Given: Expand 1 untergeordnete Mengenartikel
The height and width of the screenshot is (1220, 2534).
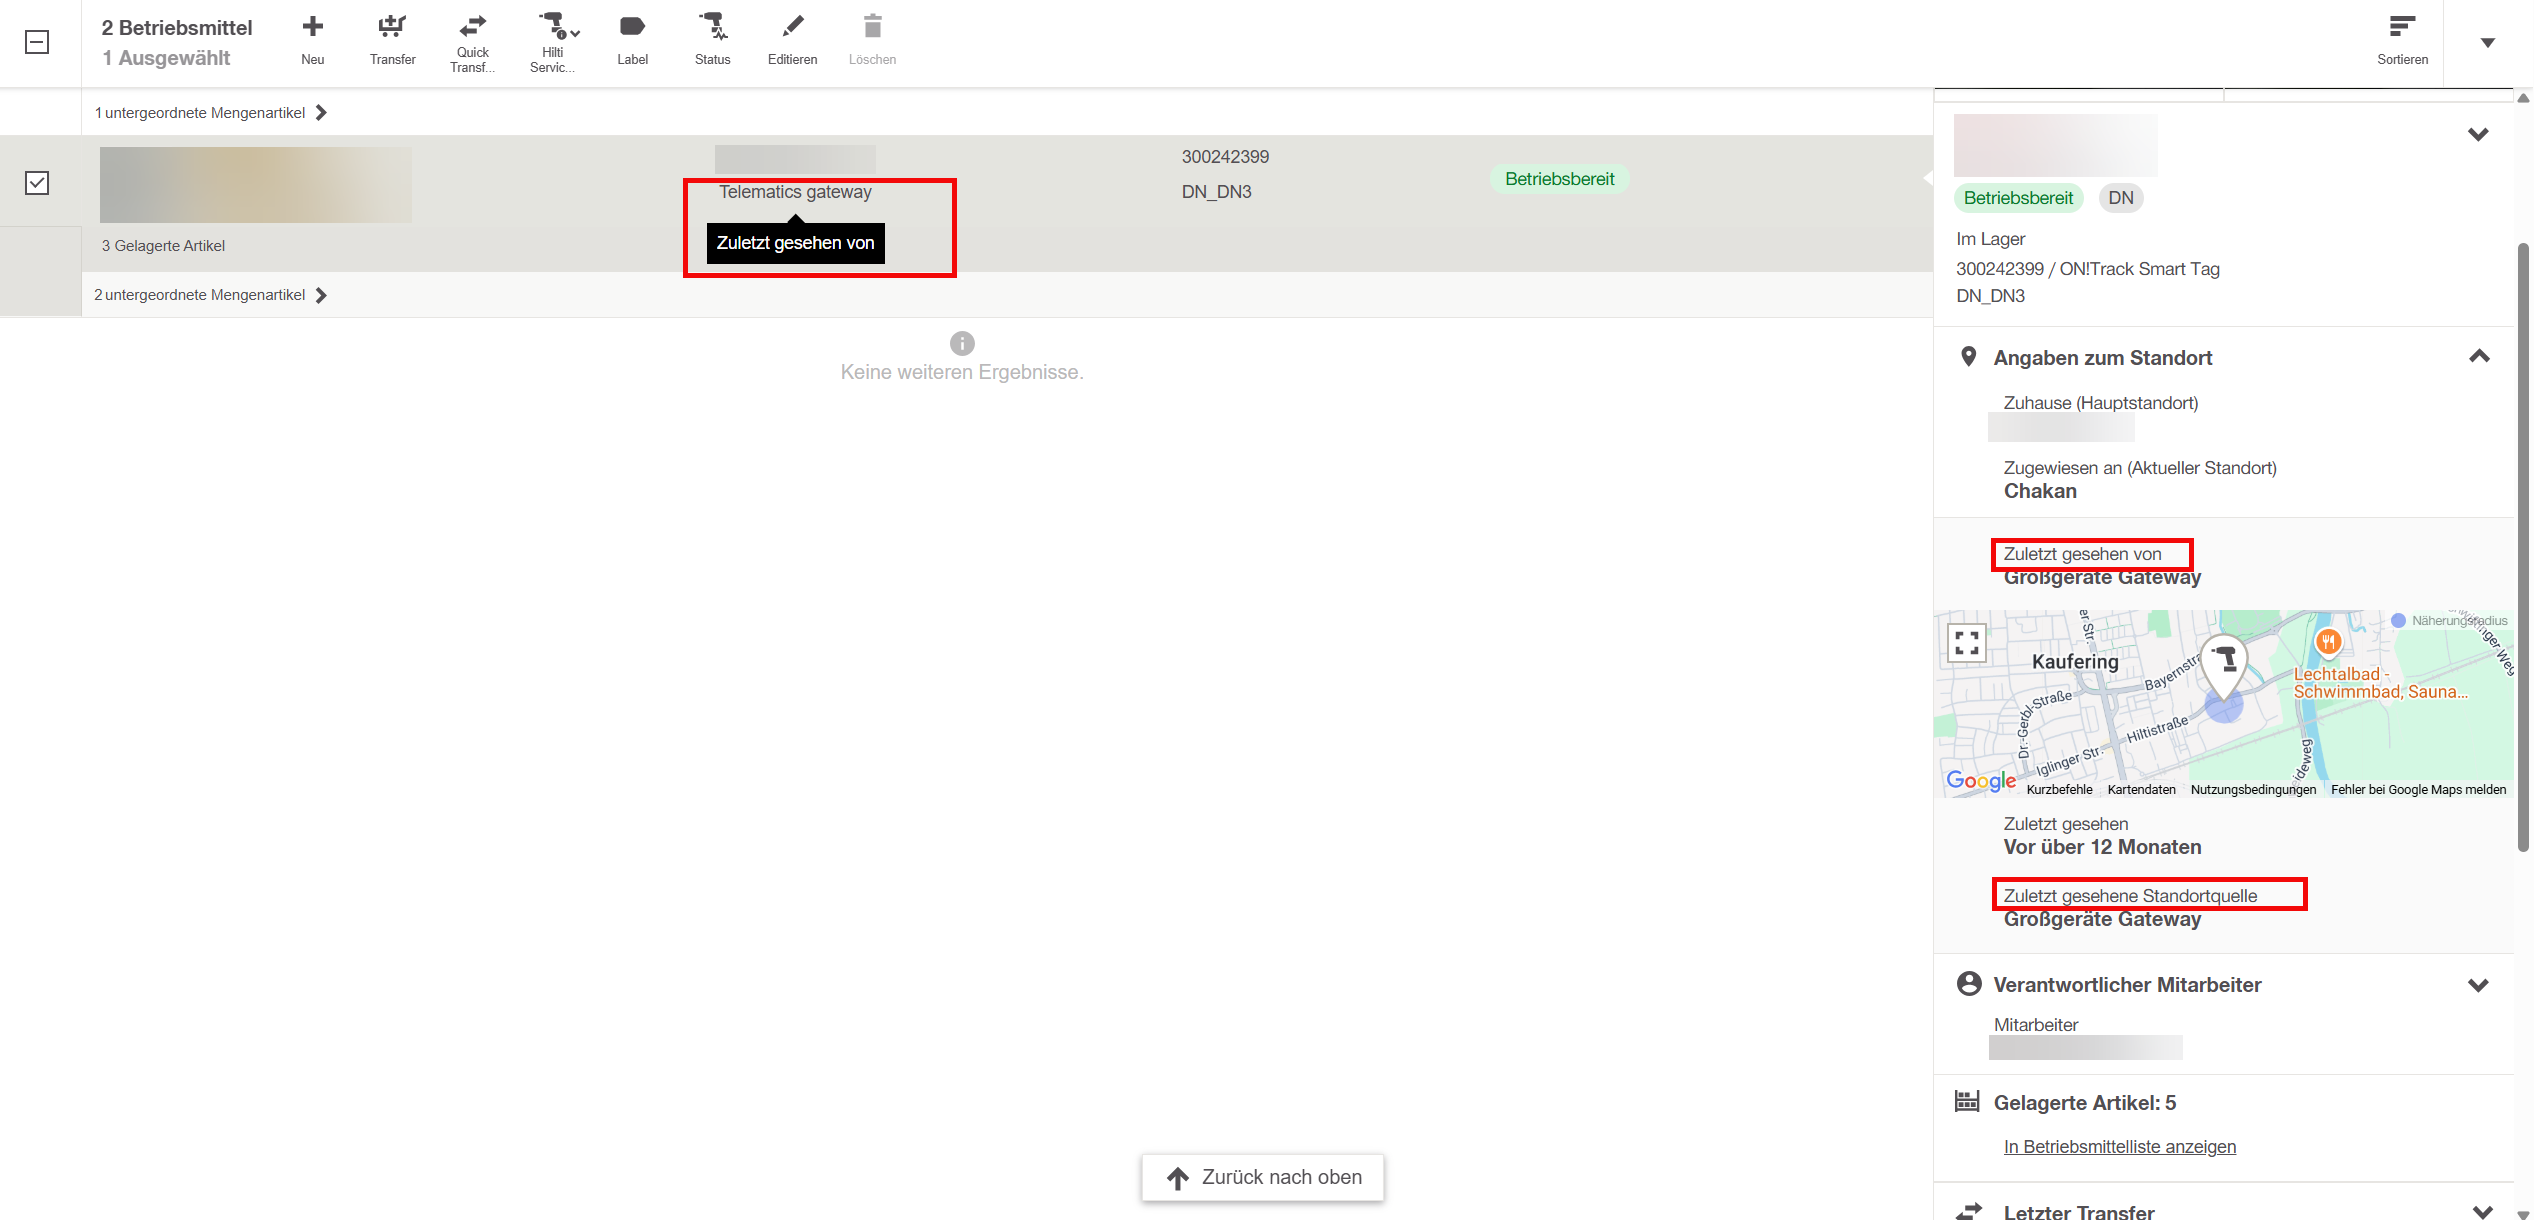Looking at the screenshot, I should click(211, 113).
